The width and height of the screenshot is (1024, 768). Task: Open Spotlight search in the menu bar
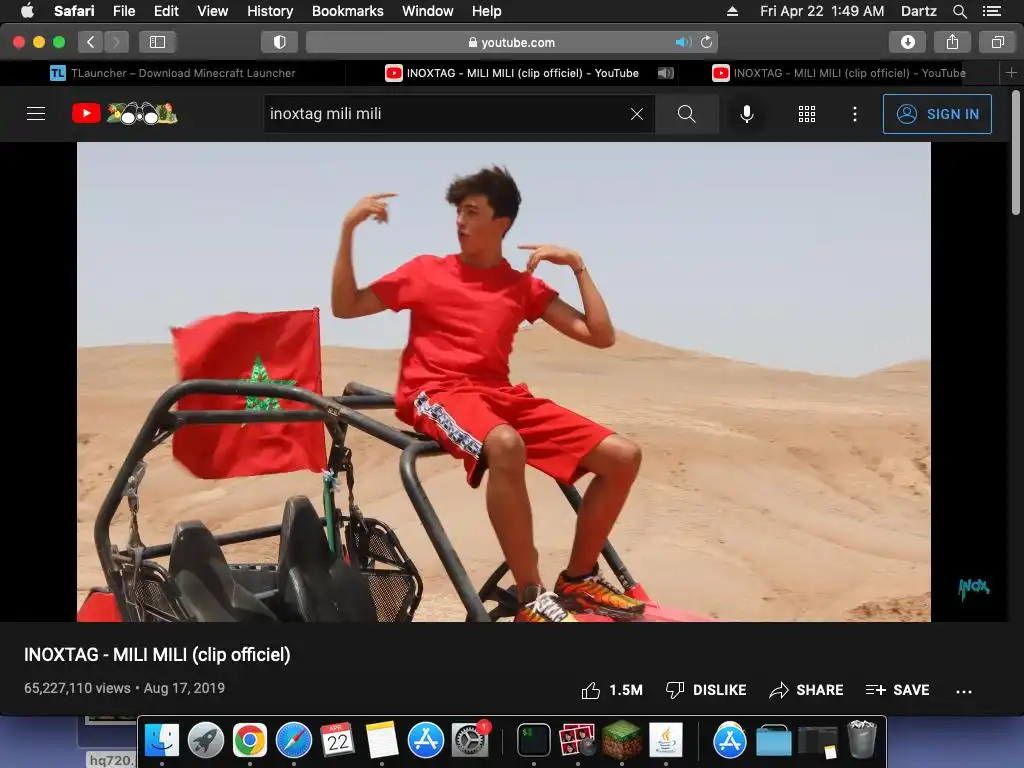(959, 11)
